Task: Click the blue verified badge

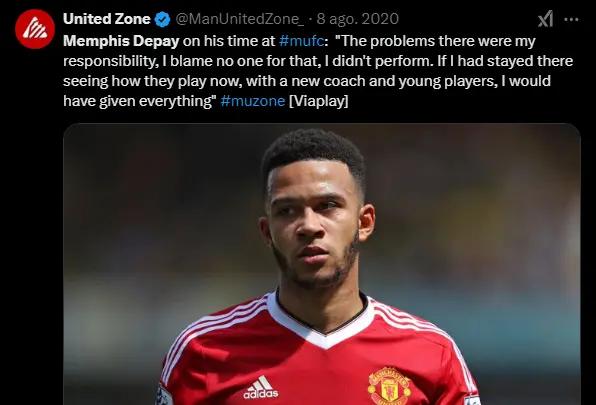Action: pyautogui.click(x=163, y=19)
